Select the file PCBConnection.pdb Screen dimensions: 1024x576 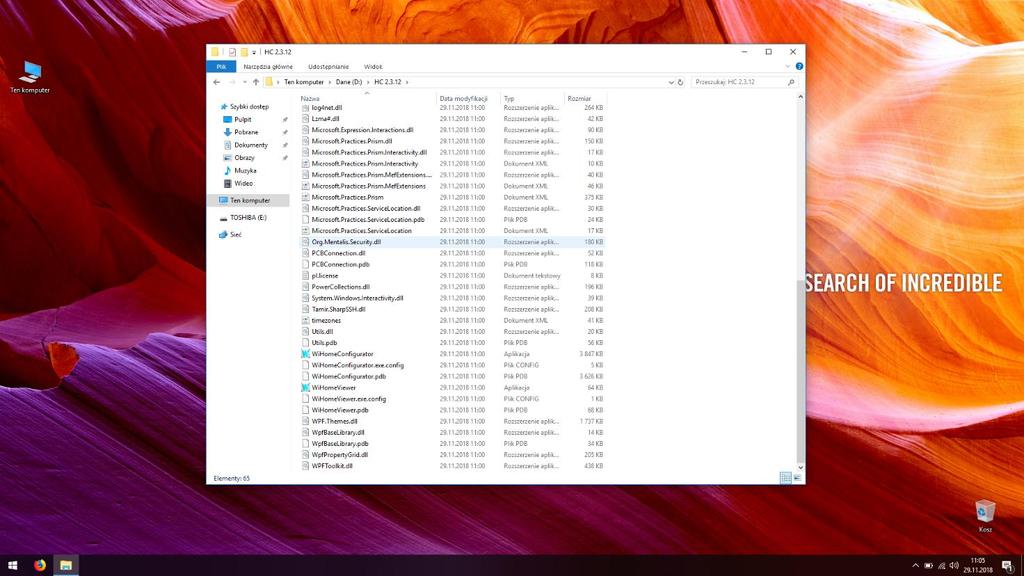click(x=340, y=264)
